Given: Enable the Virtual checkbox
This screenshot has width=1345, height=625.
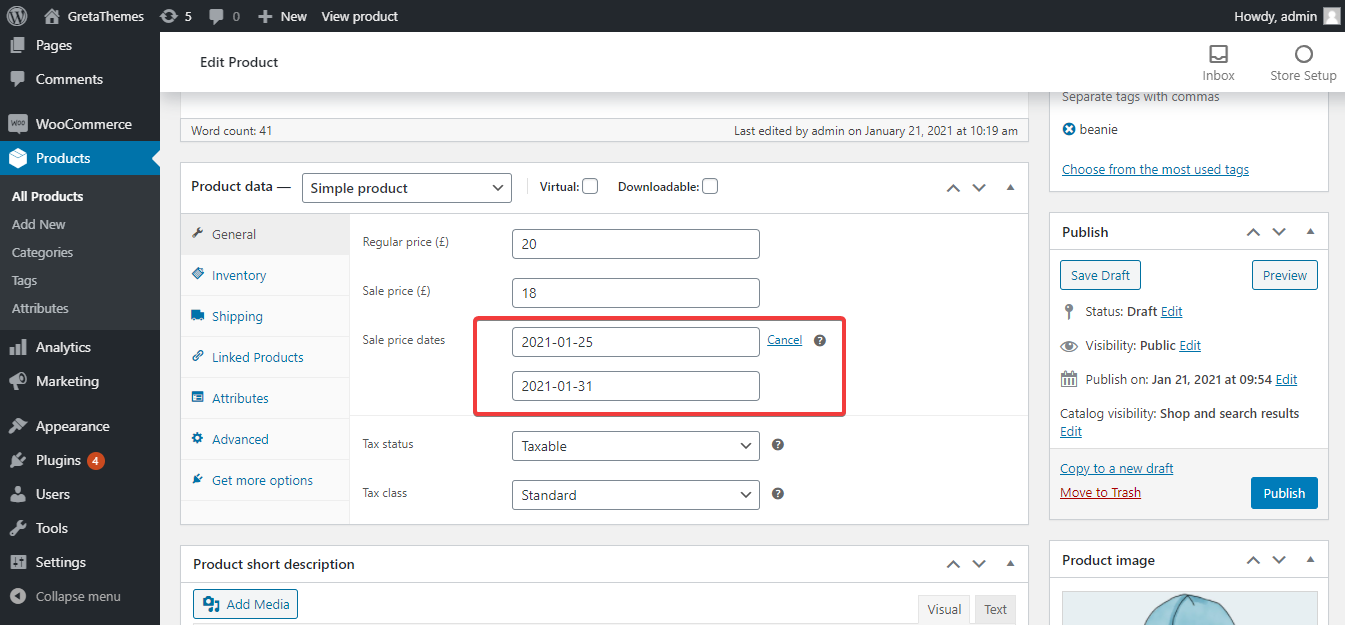Looking at the screenshot, I should (x=590, y=185).
